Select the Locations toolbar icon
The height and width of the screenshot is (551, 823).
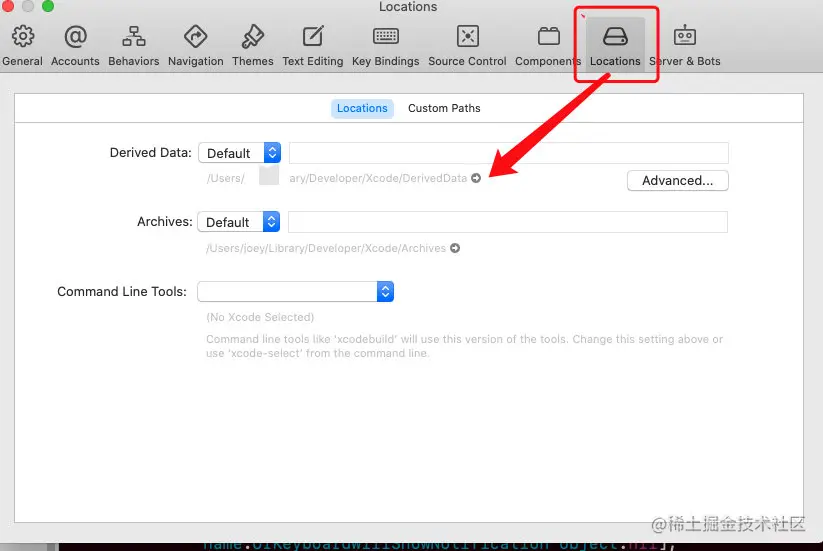(x=615, y=46)
